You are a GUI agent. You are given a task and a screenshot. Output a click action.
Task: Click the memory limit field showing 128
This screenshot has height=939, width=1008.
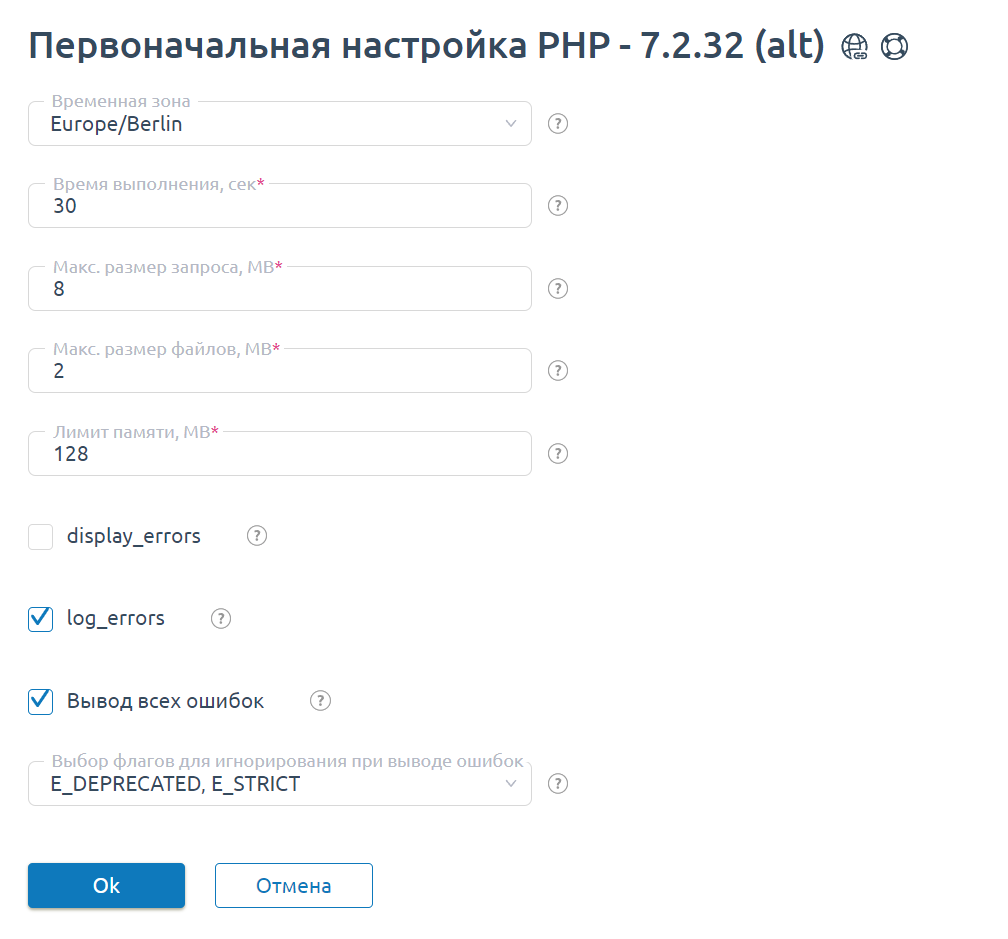pos(280,454)
